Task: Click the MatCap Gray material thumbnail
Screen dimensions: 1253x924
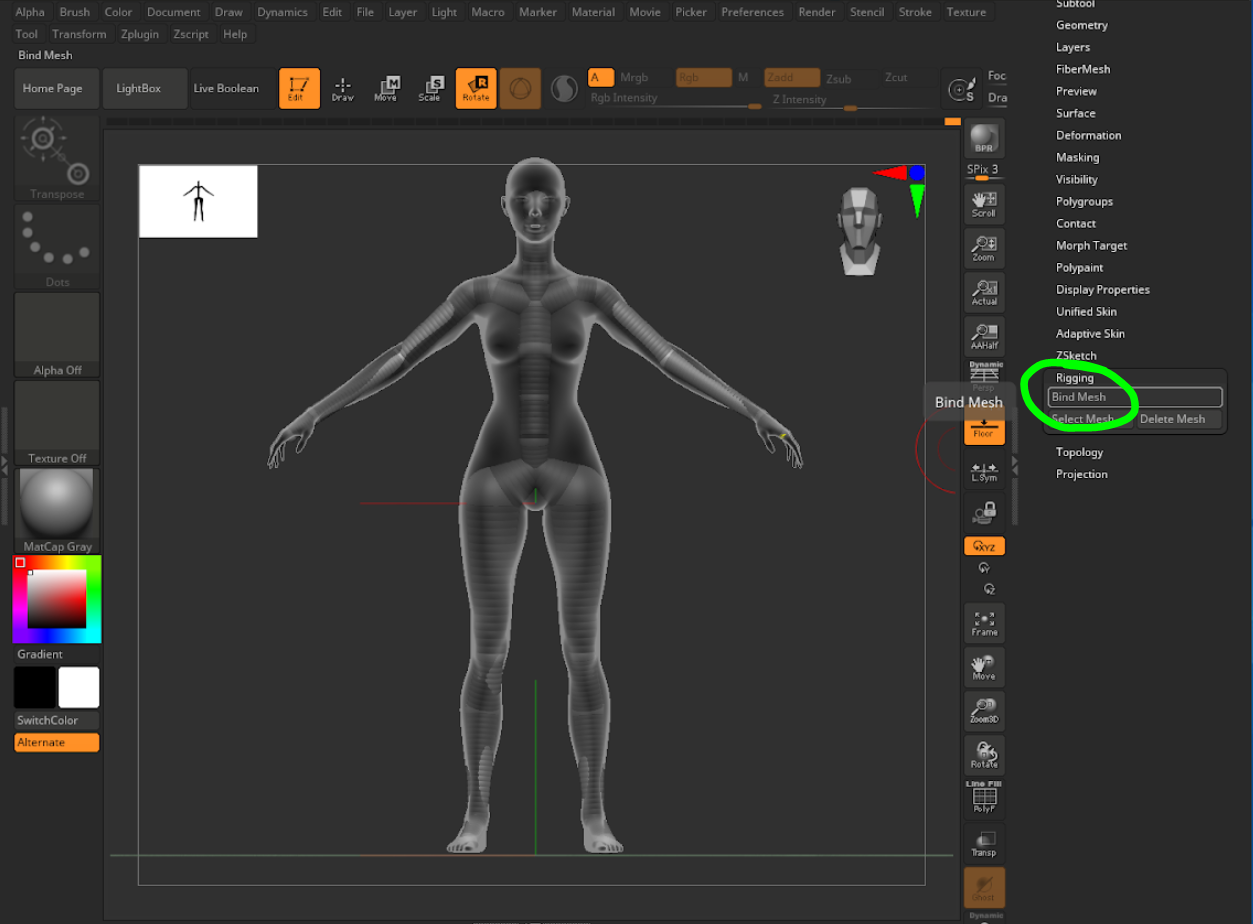Action: (x=57, y=505)
